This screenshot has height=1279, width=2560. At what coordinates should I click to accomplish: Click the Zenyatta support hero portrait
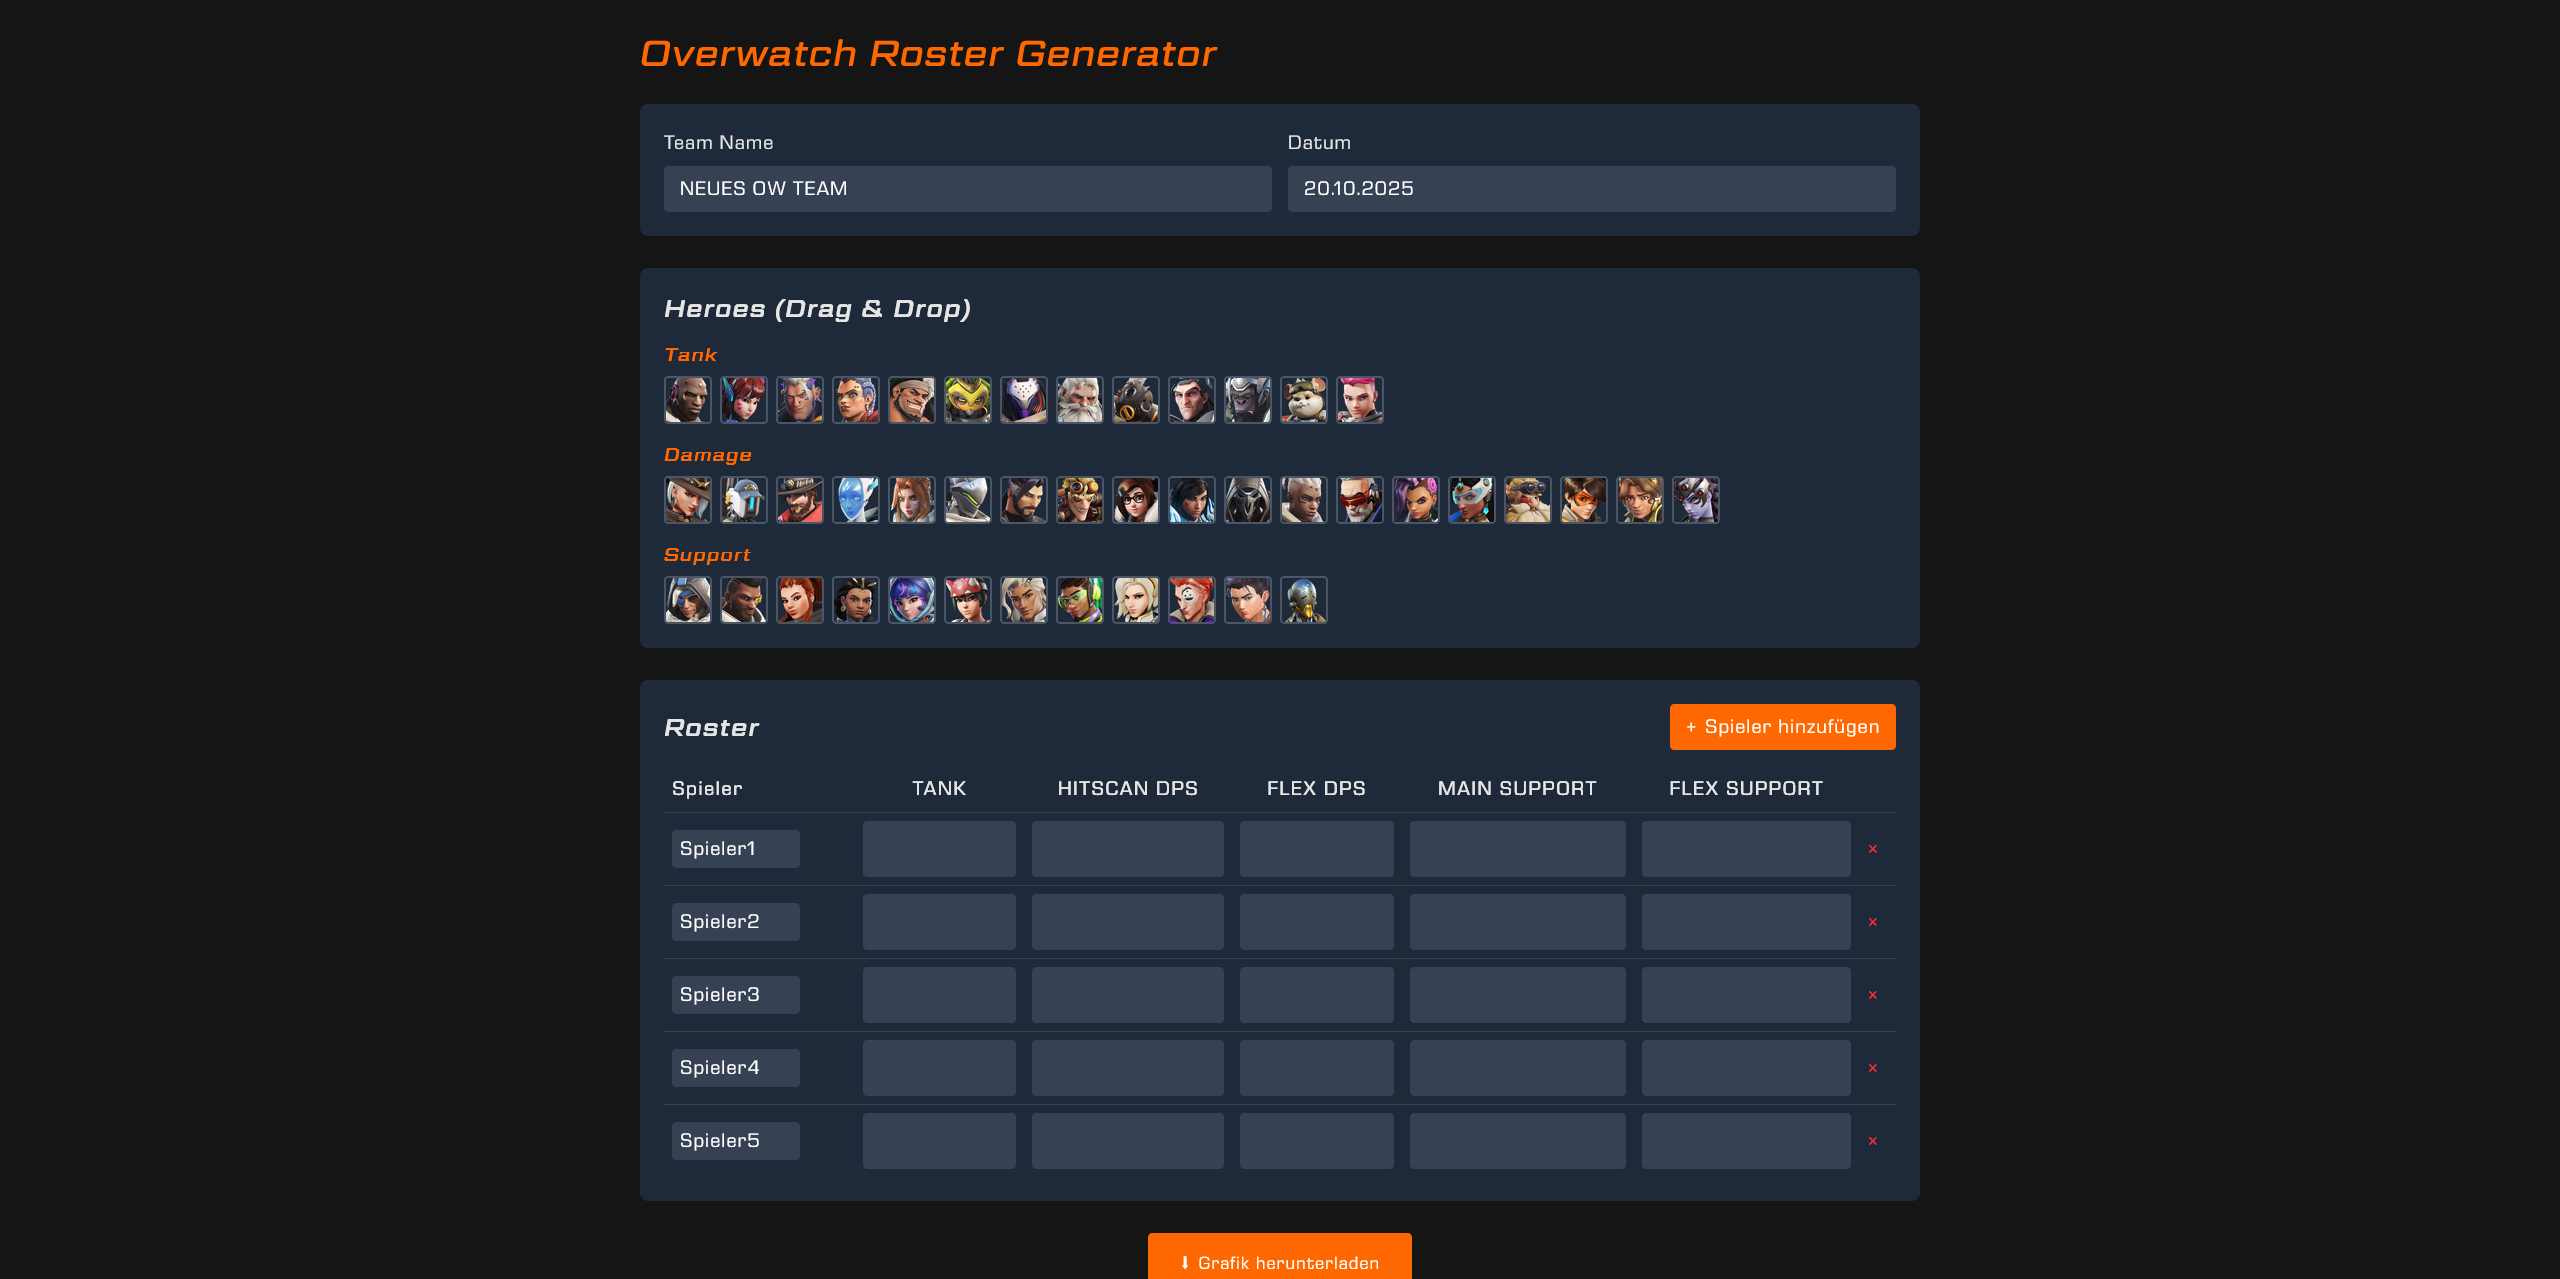pos(1303,600)
